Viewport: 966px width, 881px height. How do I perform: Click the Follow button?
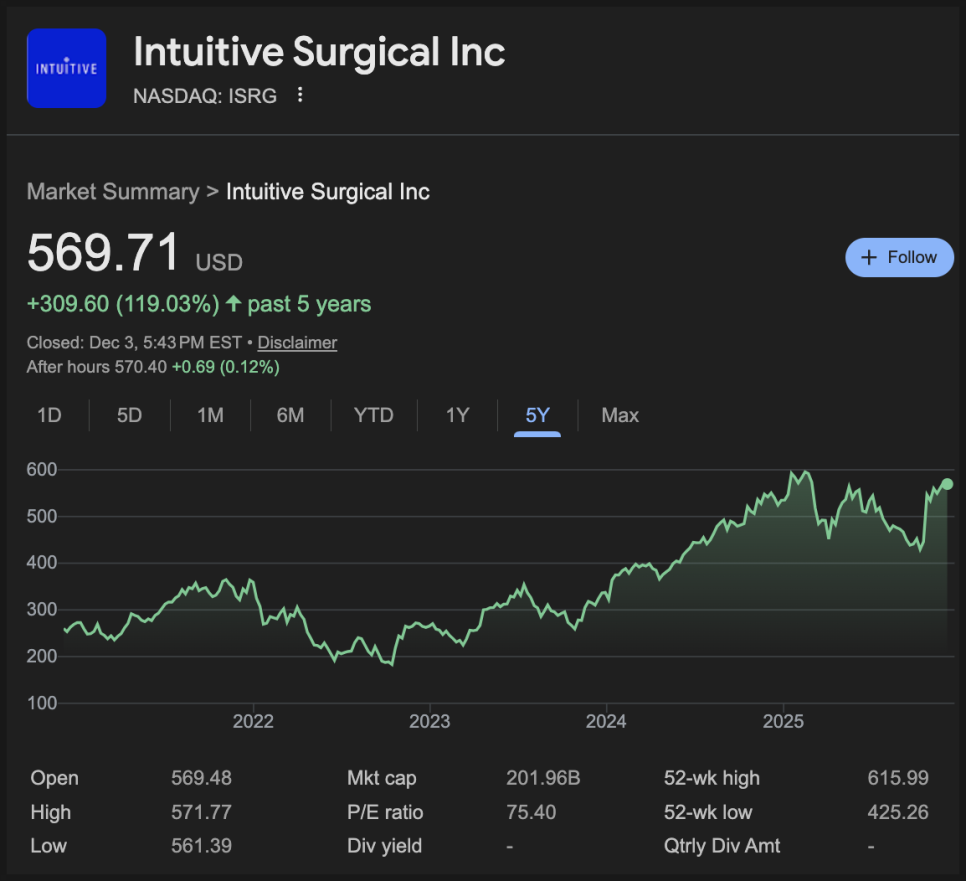pyautogui.click(x=899, y=257)
